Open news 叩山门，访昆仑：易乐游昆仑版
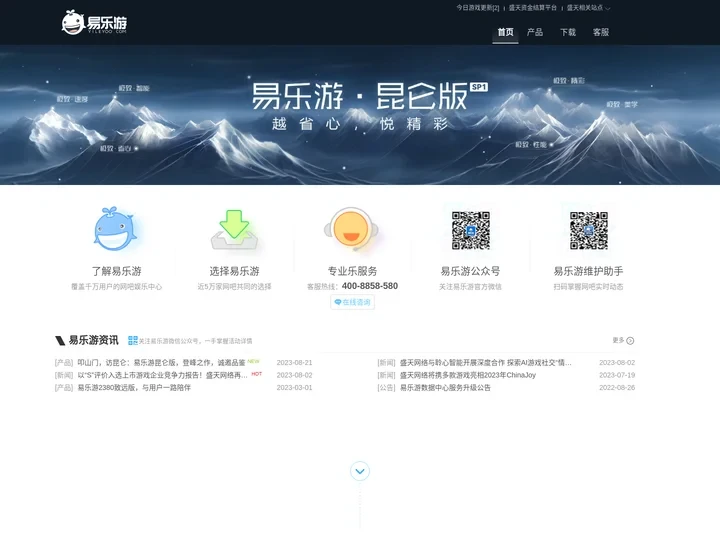This screenshot has width=720, height=540. tap(161, 362)
